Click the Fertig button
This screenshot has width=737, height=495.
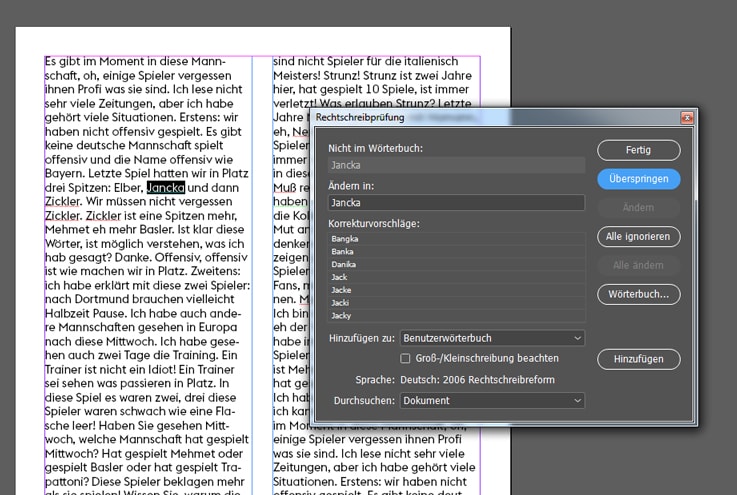tap(638, 150)
